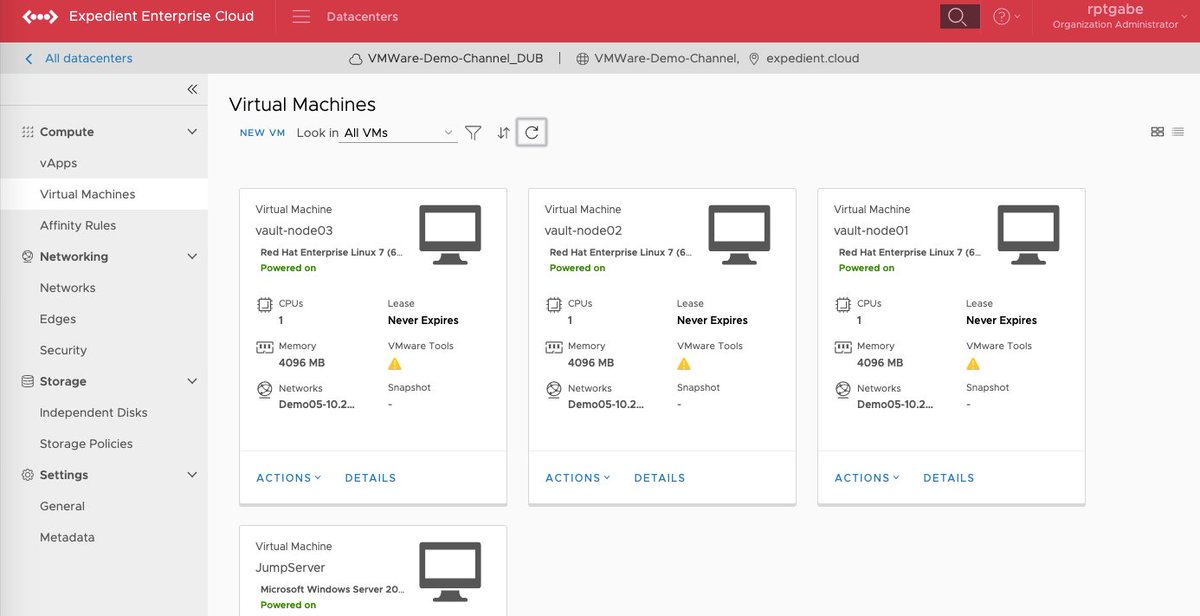Click the vault-node02 monitor icon
This screenshot has height=616, width=1200.
tap(739, 235)
